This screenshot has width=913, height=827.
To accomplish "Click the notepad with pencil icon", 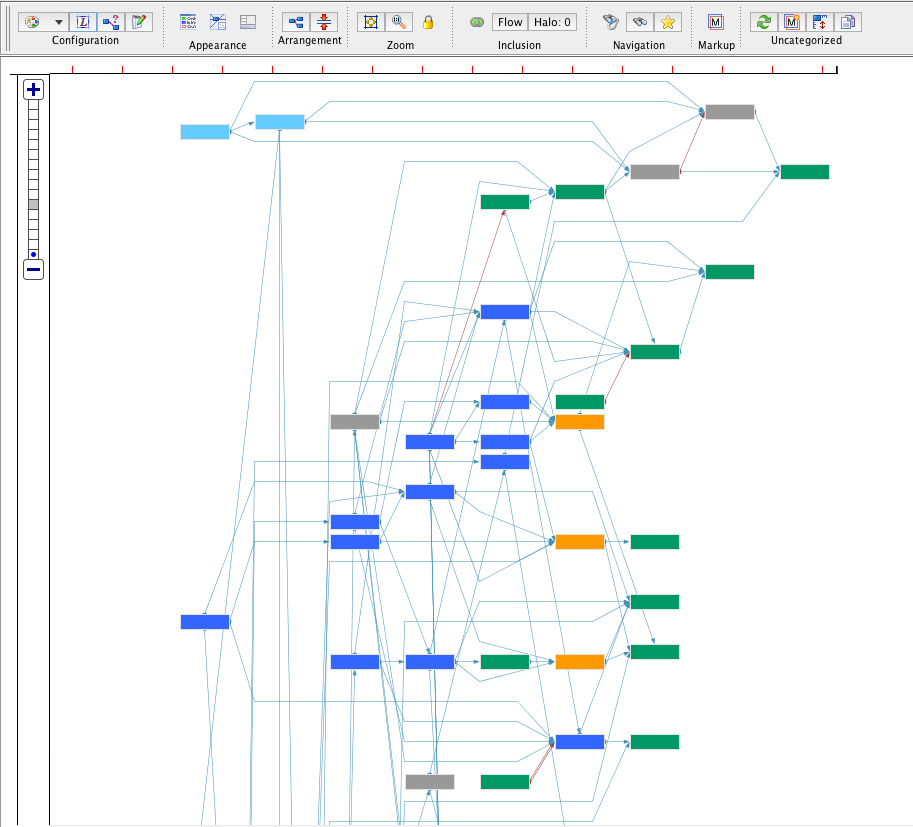I will 139,22.
